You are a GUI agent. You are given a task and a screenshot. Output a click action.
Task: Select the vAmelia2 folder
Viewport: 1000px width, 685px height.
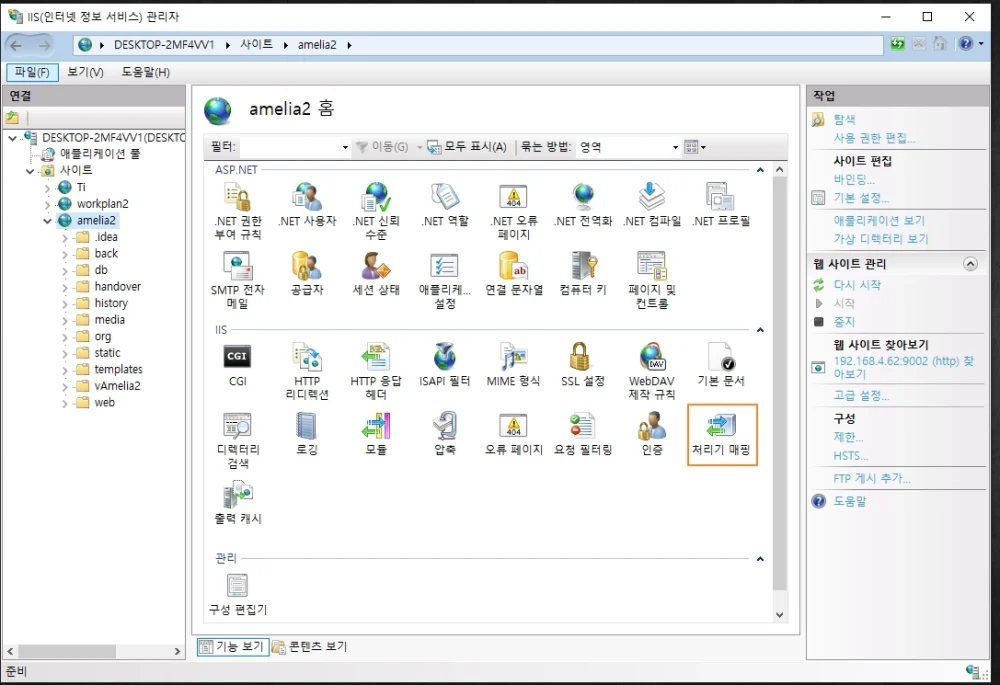point(117,386)
